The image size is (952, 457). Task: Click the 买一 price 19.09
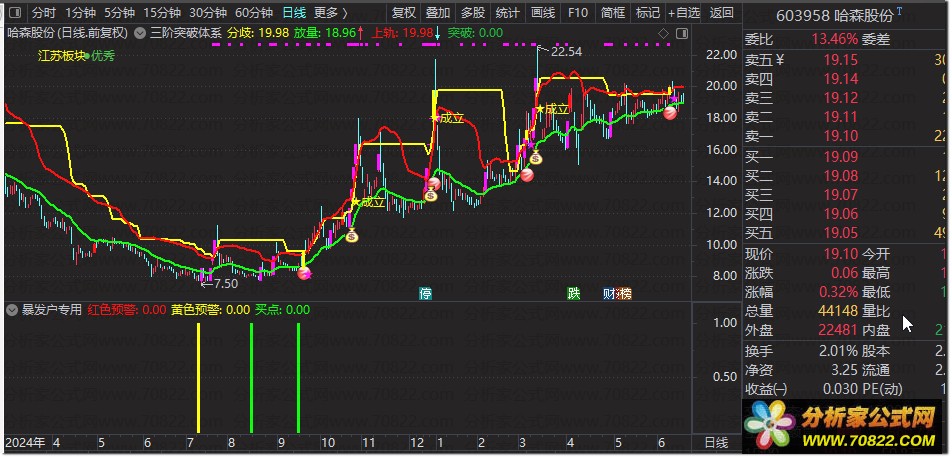tap(841, 157)
